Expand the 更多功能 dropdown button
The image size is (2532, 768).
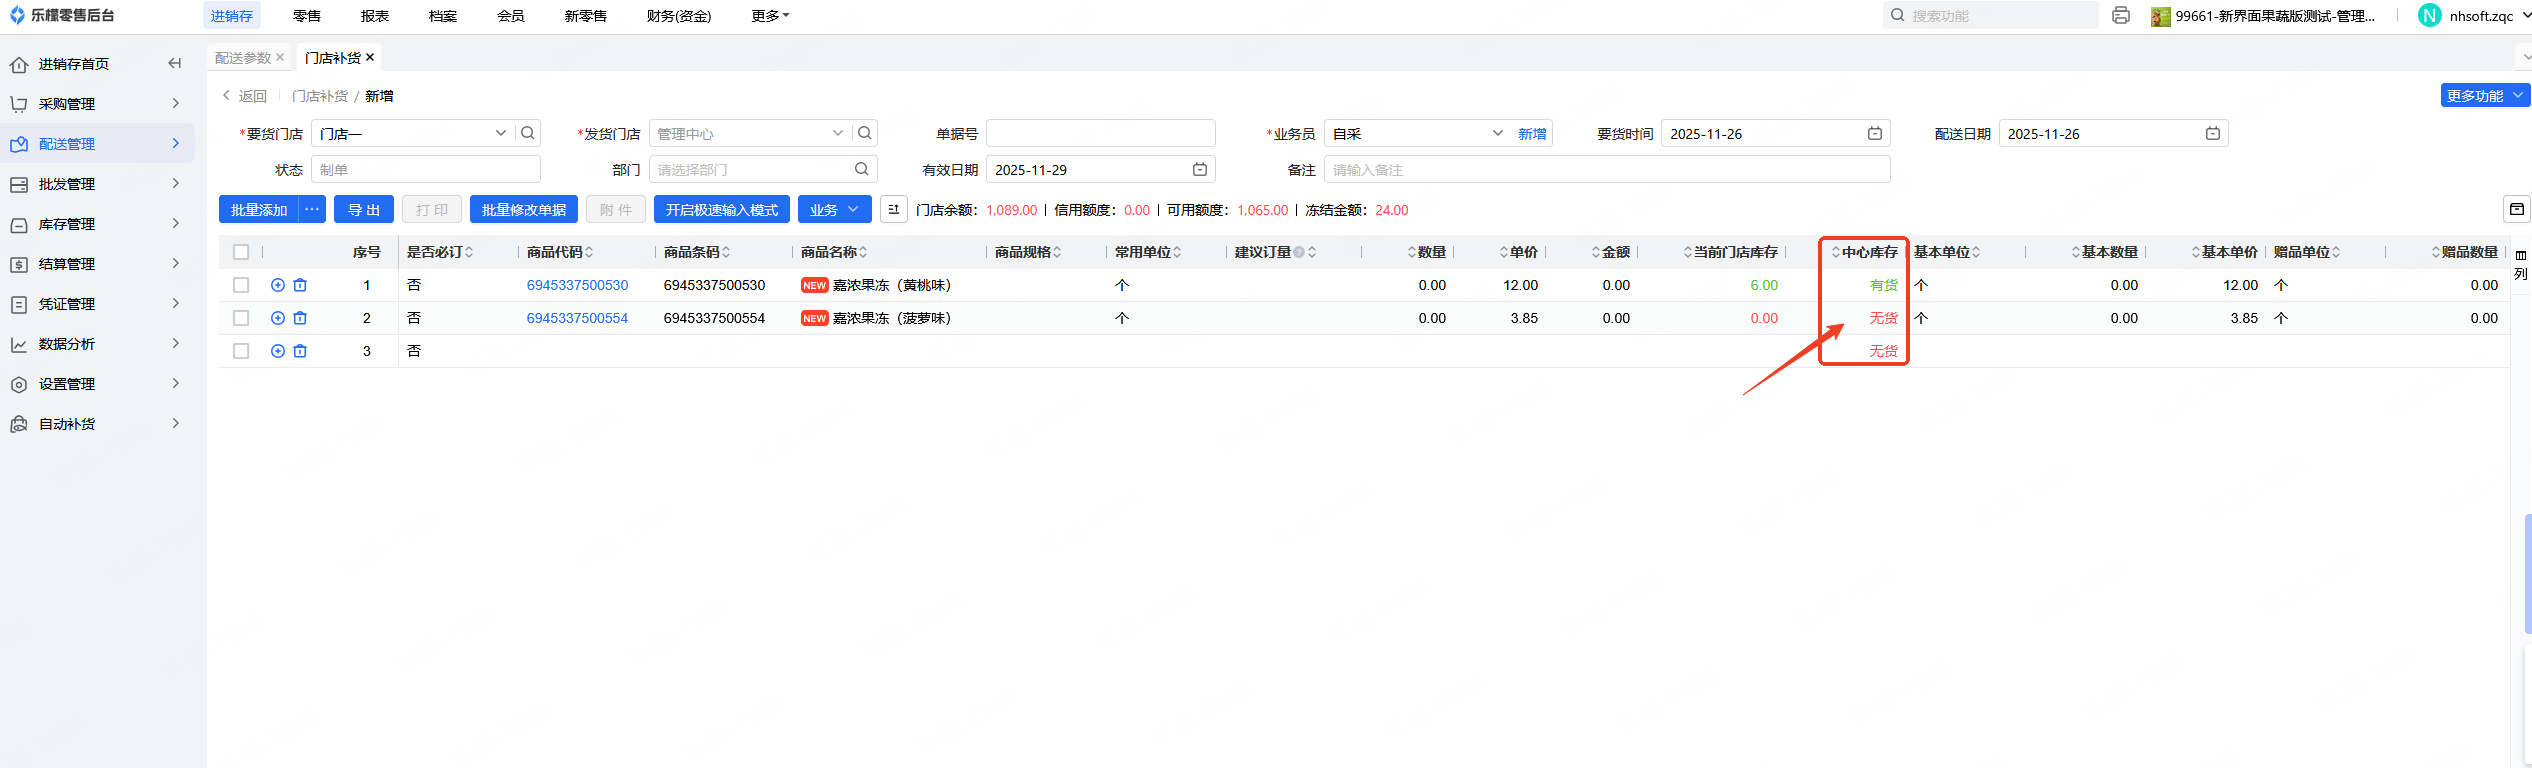[x=2483, y=96]
